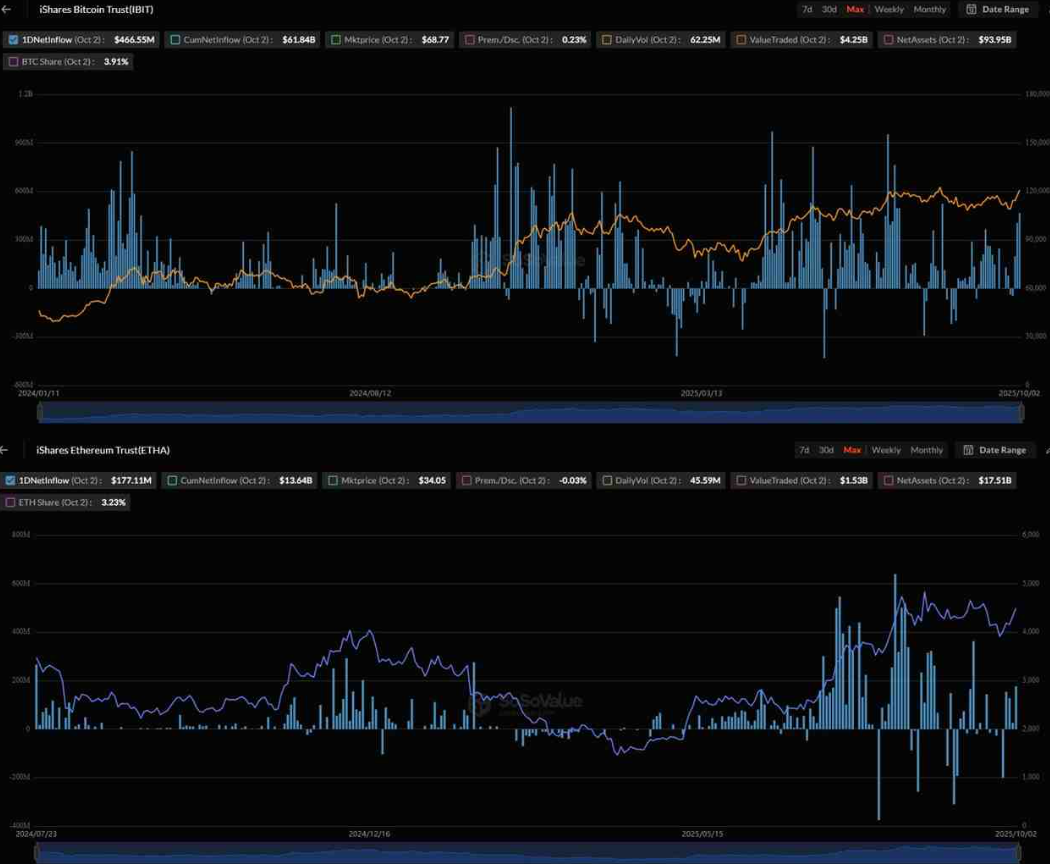
Task: Click left handle of IBIT timeline slider
Action: [x=40, y=413]
